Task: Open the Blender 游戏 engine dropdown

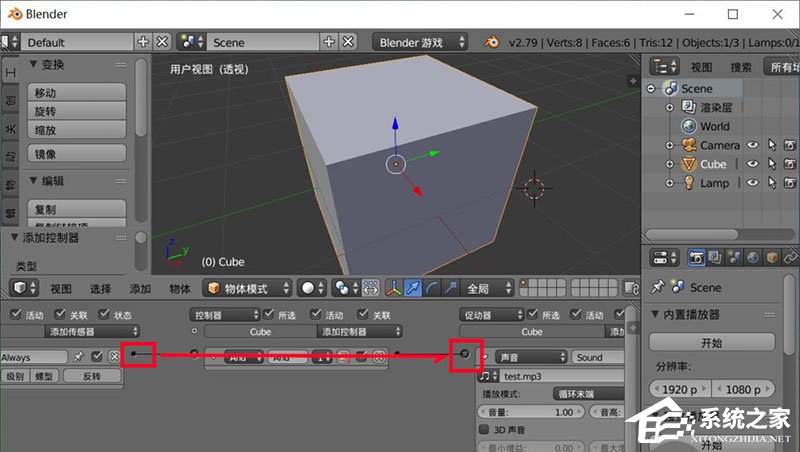Action: coord(420,42)
